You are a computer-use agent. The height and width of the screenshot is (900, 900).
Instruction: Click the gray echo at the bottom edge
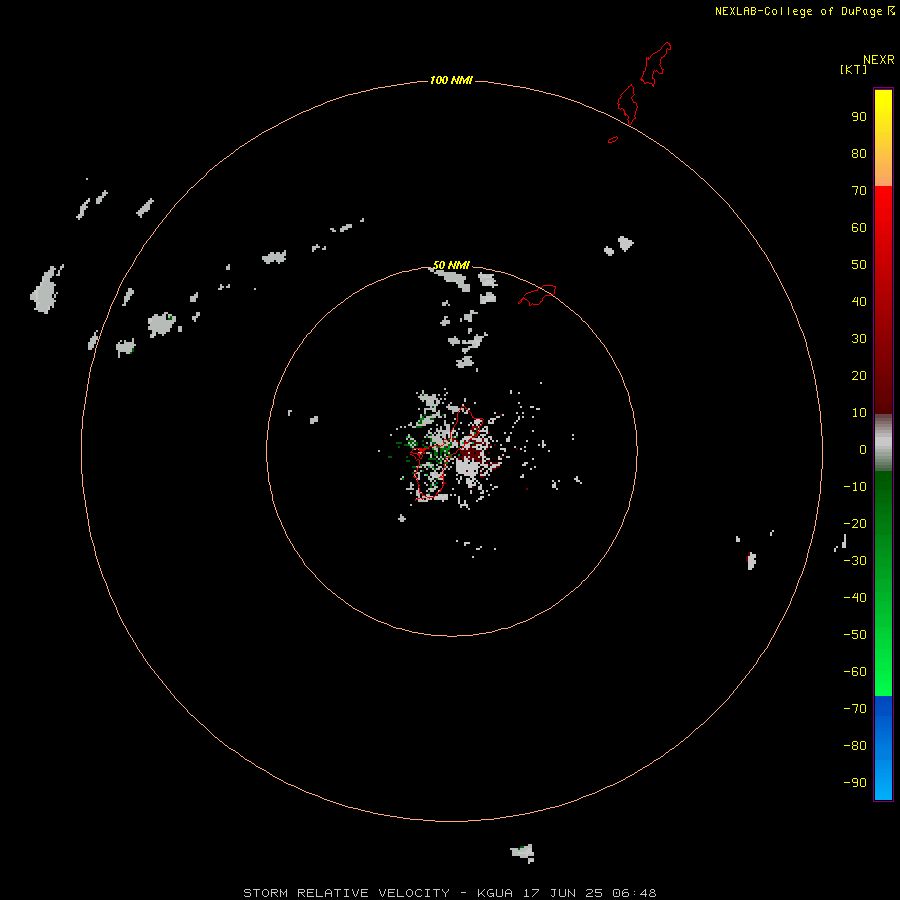[x=523, y=853]
